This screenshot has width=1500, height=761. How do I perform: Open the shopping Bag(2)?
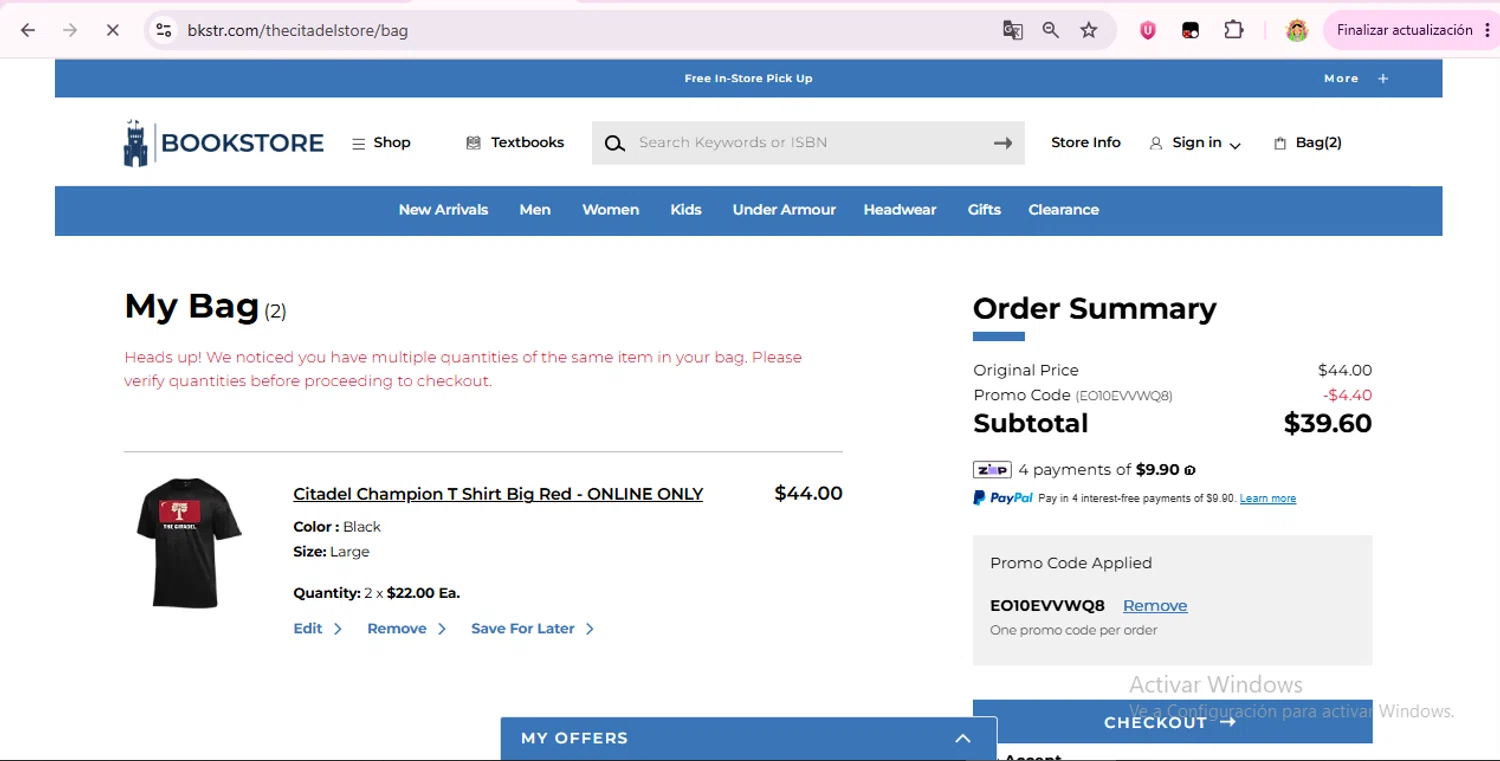1308,143
